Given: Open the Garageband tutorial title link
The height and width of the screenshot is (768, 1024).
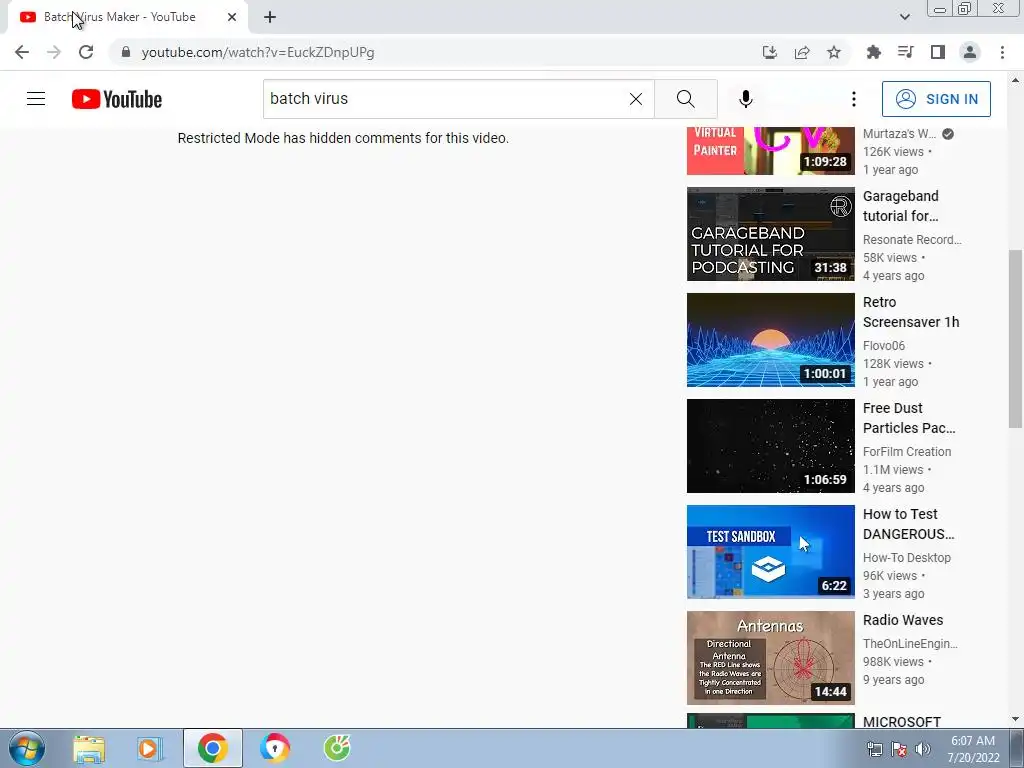Looking at the screenshot, I should coord(901,206).
